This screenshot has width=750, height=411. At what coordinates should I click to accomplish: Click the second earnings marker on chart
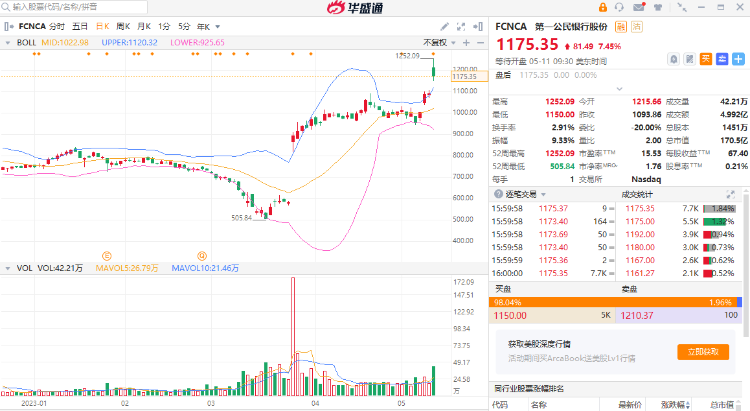[x=202, y=256]
